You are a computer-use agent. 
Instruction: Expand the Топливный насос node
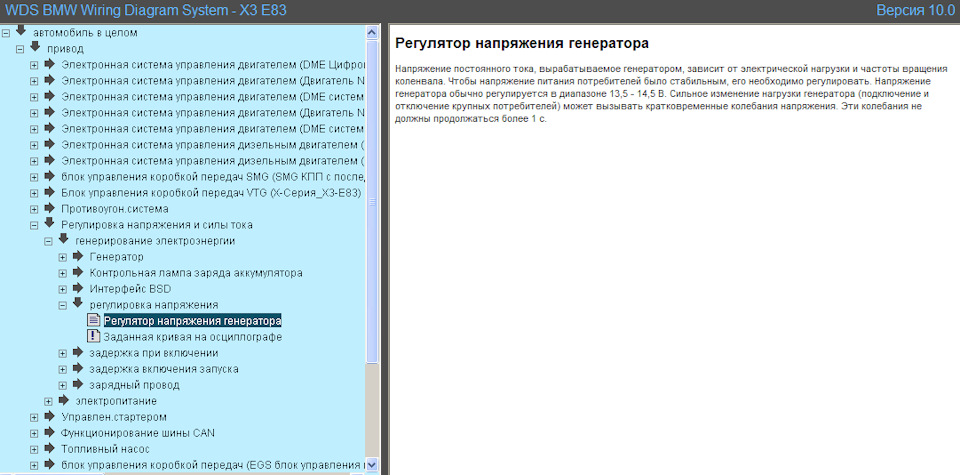tap(34, 450)
